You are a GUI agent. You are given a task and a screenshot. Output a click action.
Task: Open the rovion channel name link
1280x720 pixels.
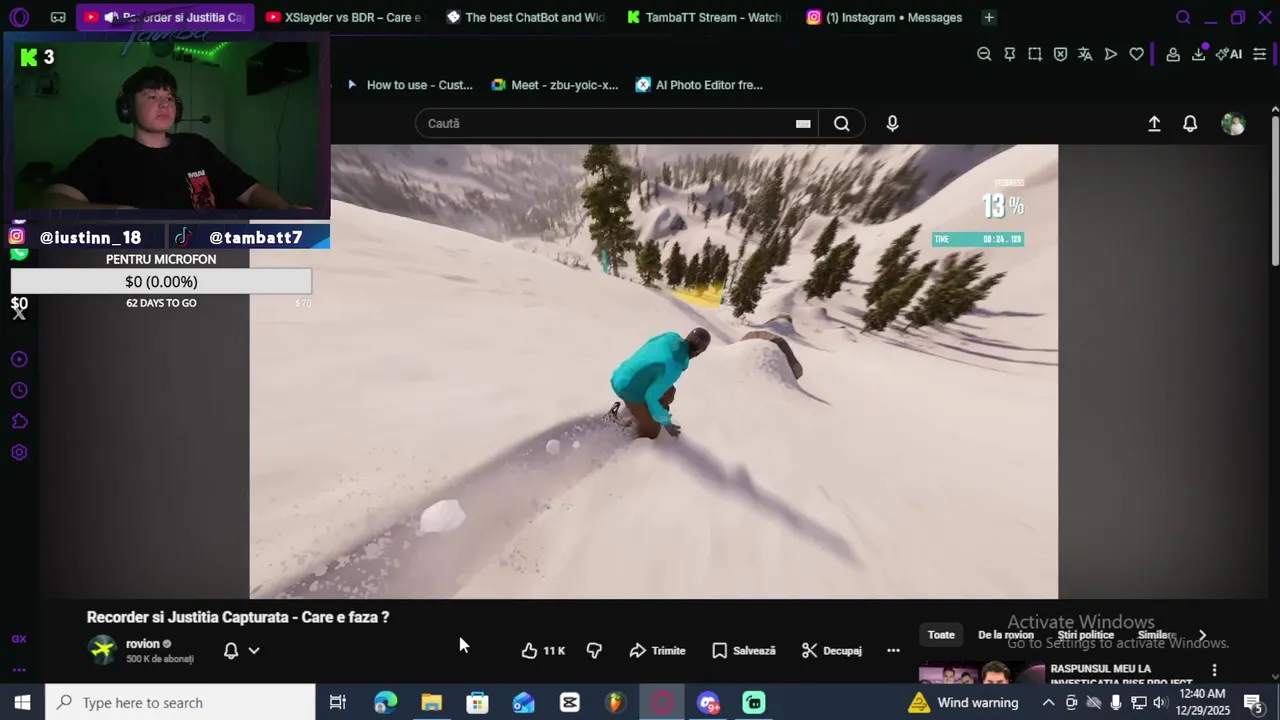pyautogui.click(x=142, y=644)
